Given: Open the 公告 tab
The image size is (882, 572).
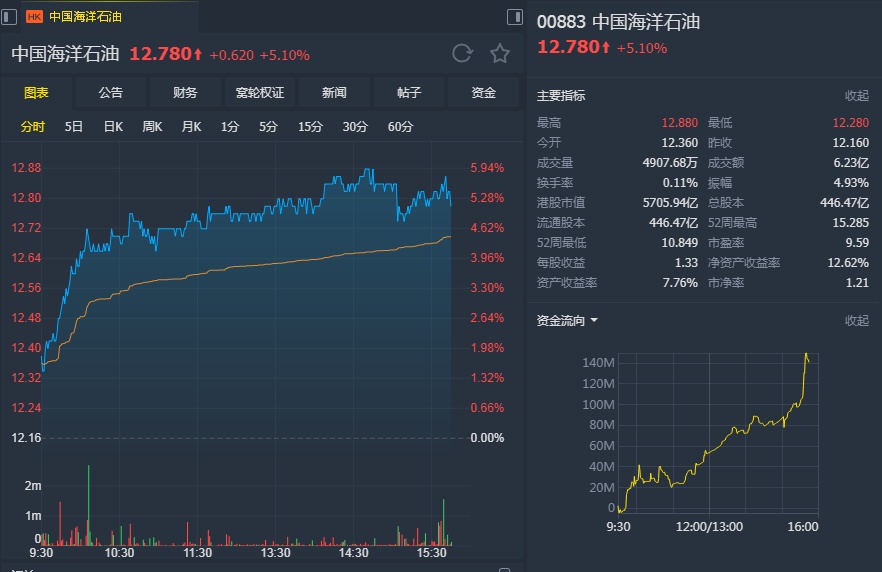Looking at the screenshot, I should (x=111, y=93).
